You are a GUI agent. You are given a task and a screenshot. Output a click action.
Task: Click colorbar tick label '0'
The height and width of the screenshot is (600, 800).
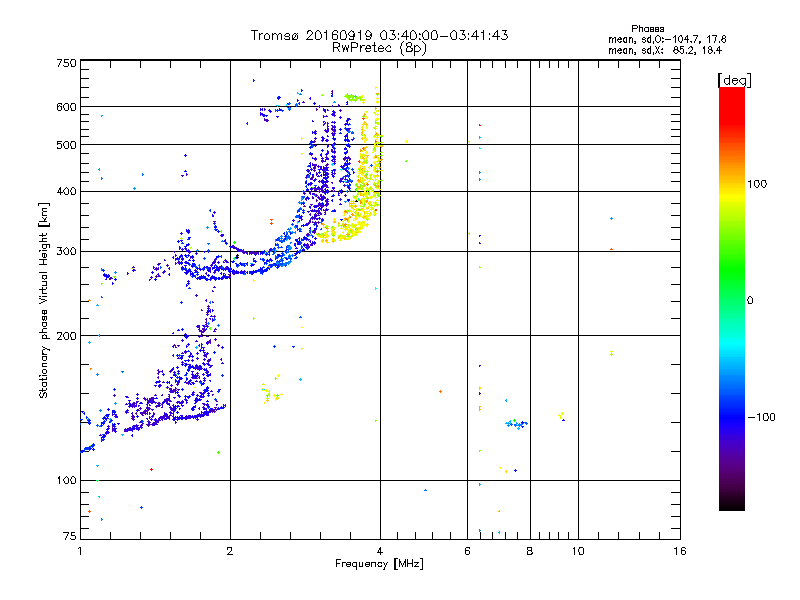pyautogui.click(x=750, y=301)
